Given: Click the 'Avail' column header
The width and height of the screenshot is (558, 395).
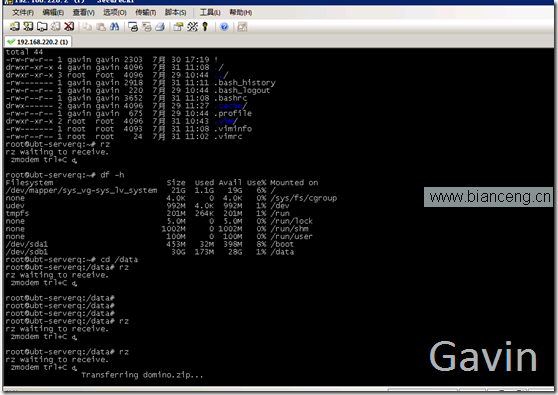Looking at the screenshot, I should pos(230,183).
